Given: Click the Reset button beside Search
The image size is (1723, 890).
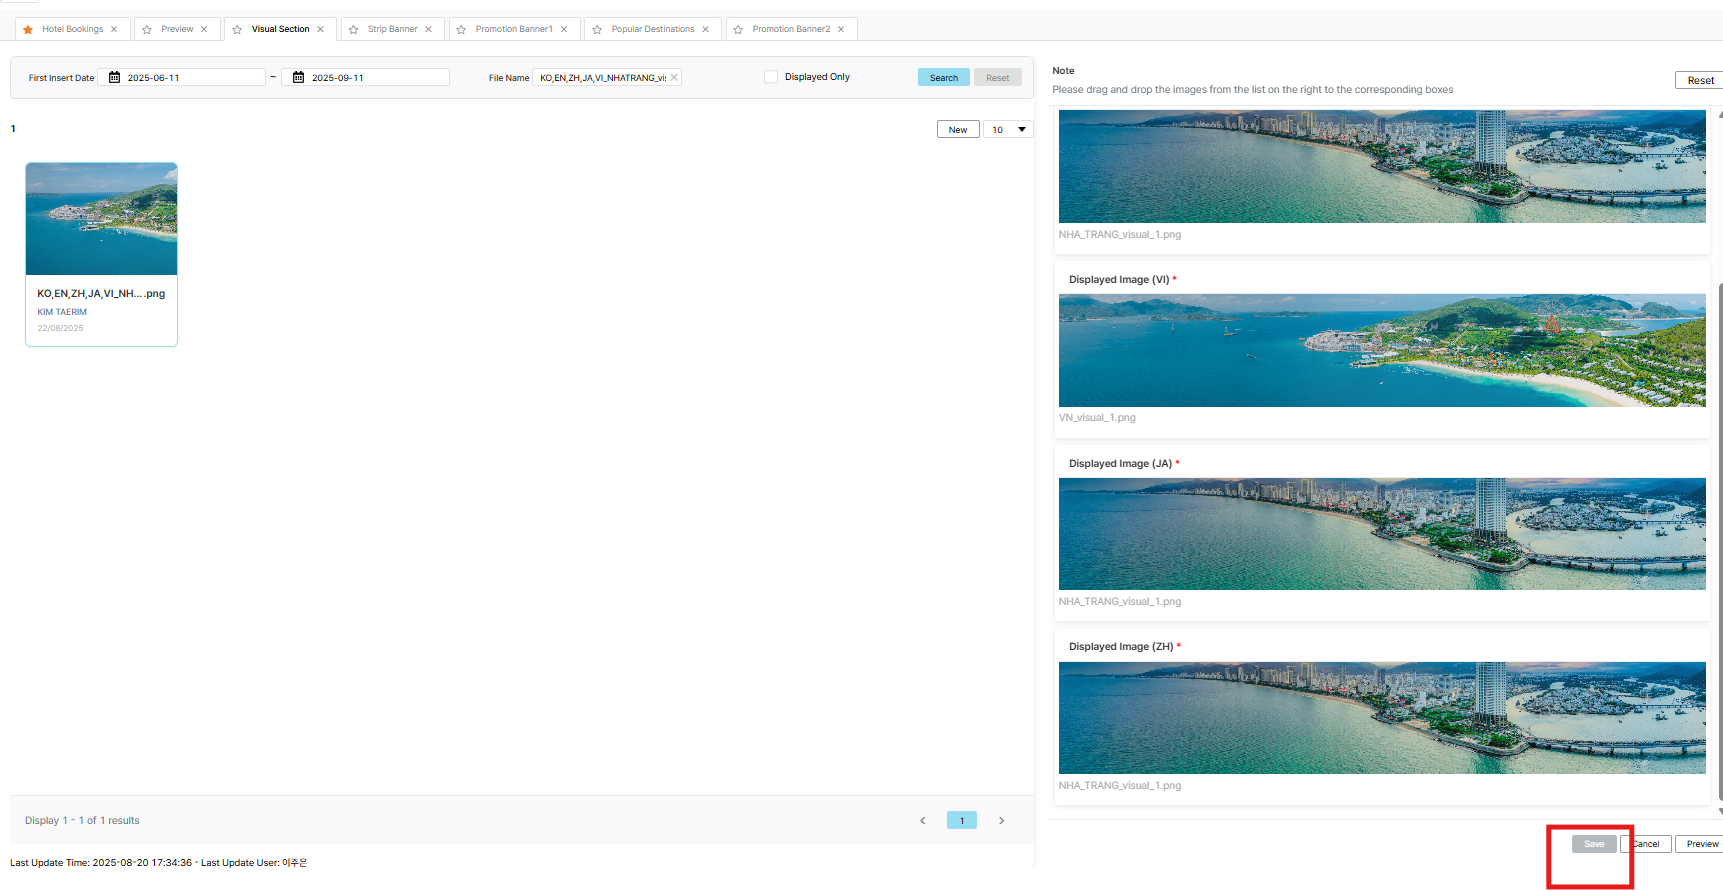Looking at the screenshot, I should point(998,78).
